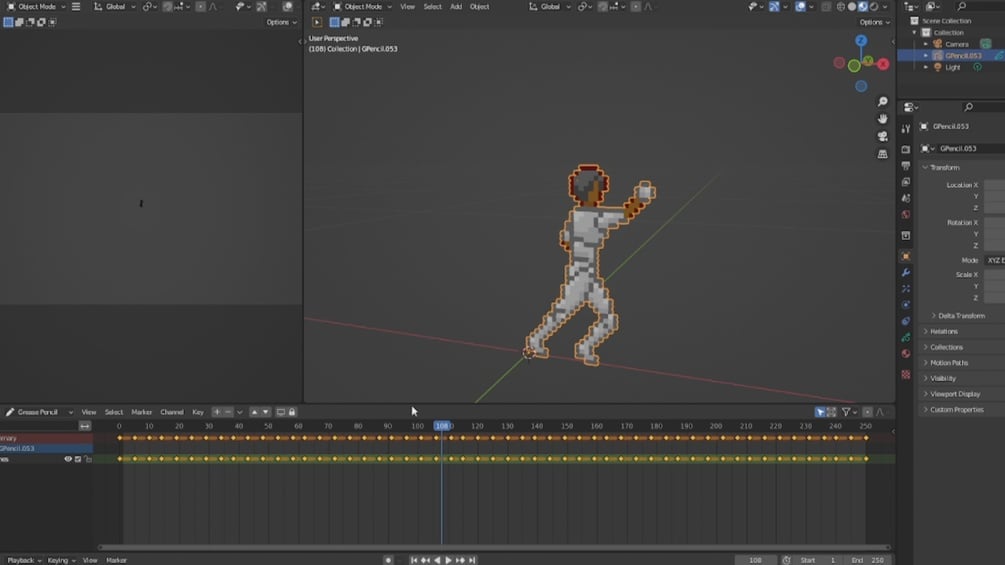Viewport: 1005px width, 565px height.
Task: Click the zoom magnifier viewport gizmo
Action: (x=883, y=102)
